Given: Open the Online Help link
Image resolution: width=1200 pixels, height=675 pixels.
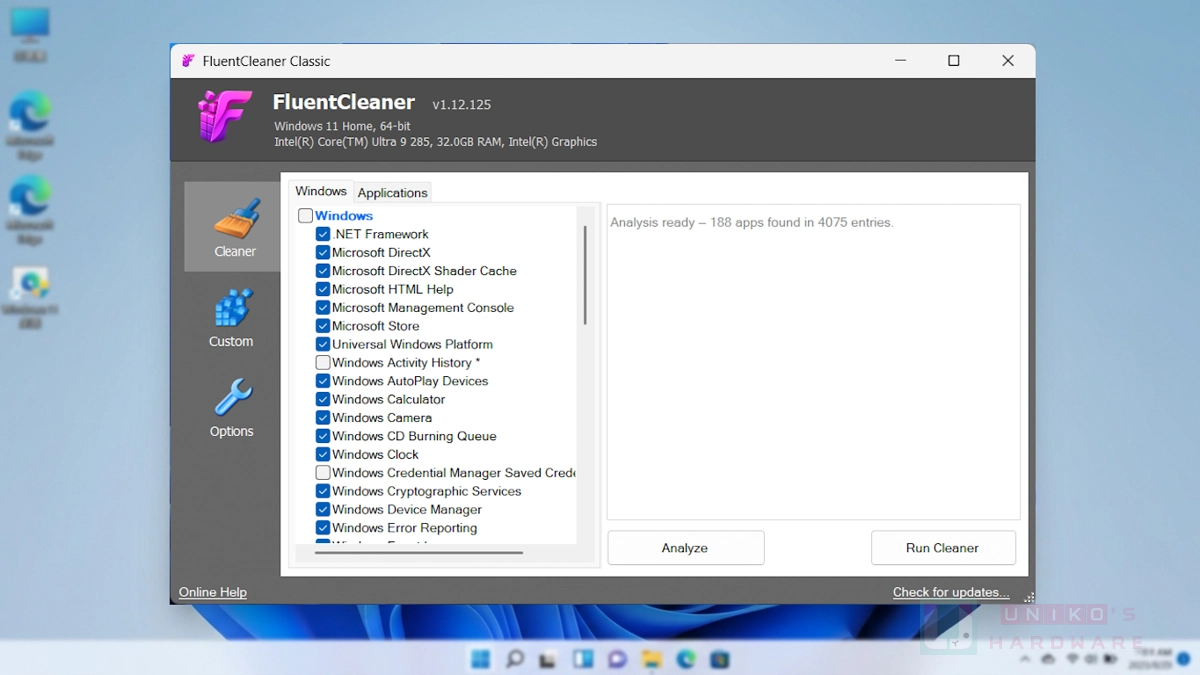Looking at the screenshot, I should coord(213,592).
